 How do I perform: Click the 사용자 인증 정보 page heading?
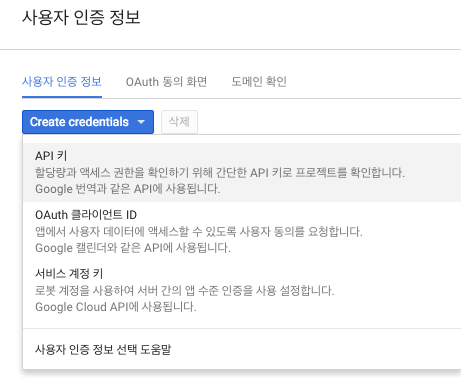(x=81, y=17)
